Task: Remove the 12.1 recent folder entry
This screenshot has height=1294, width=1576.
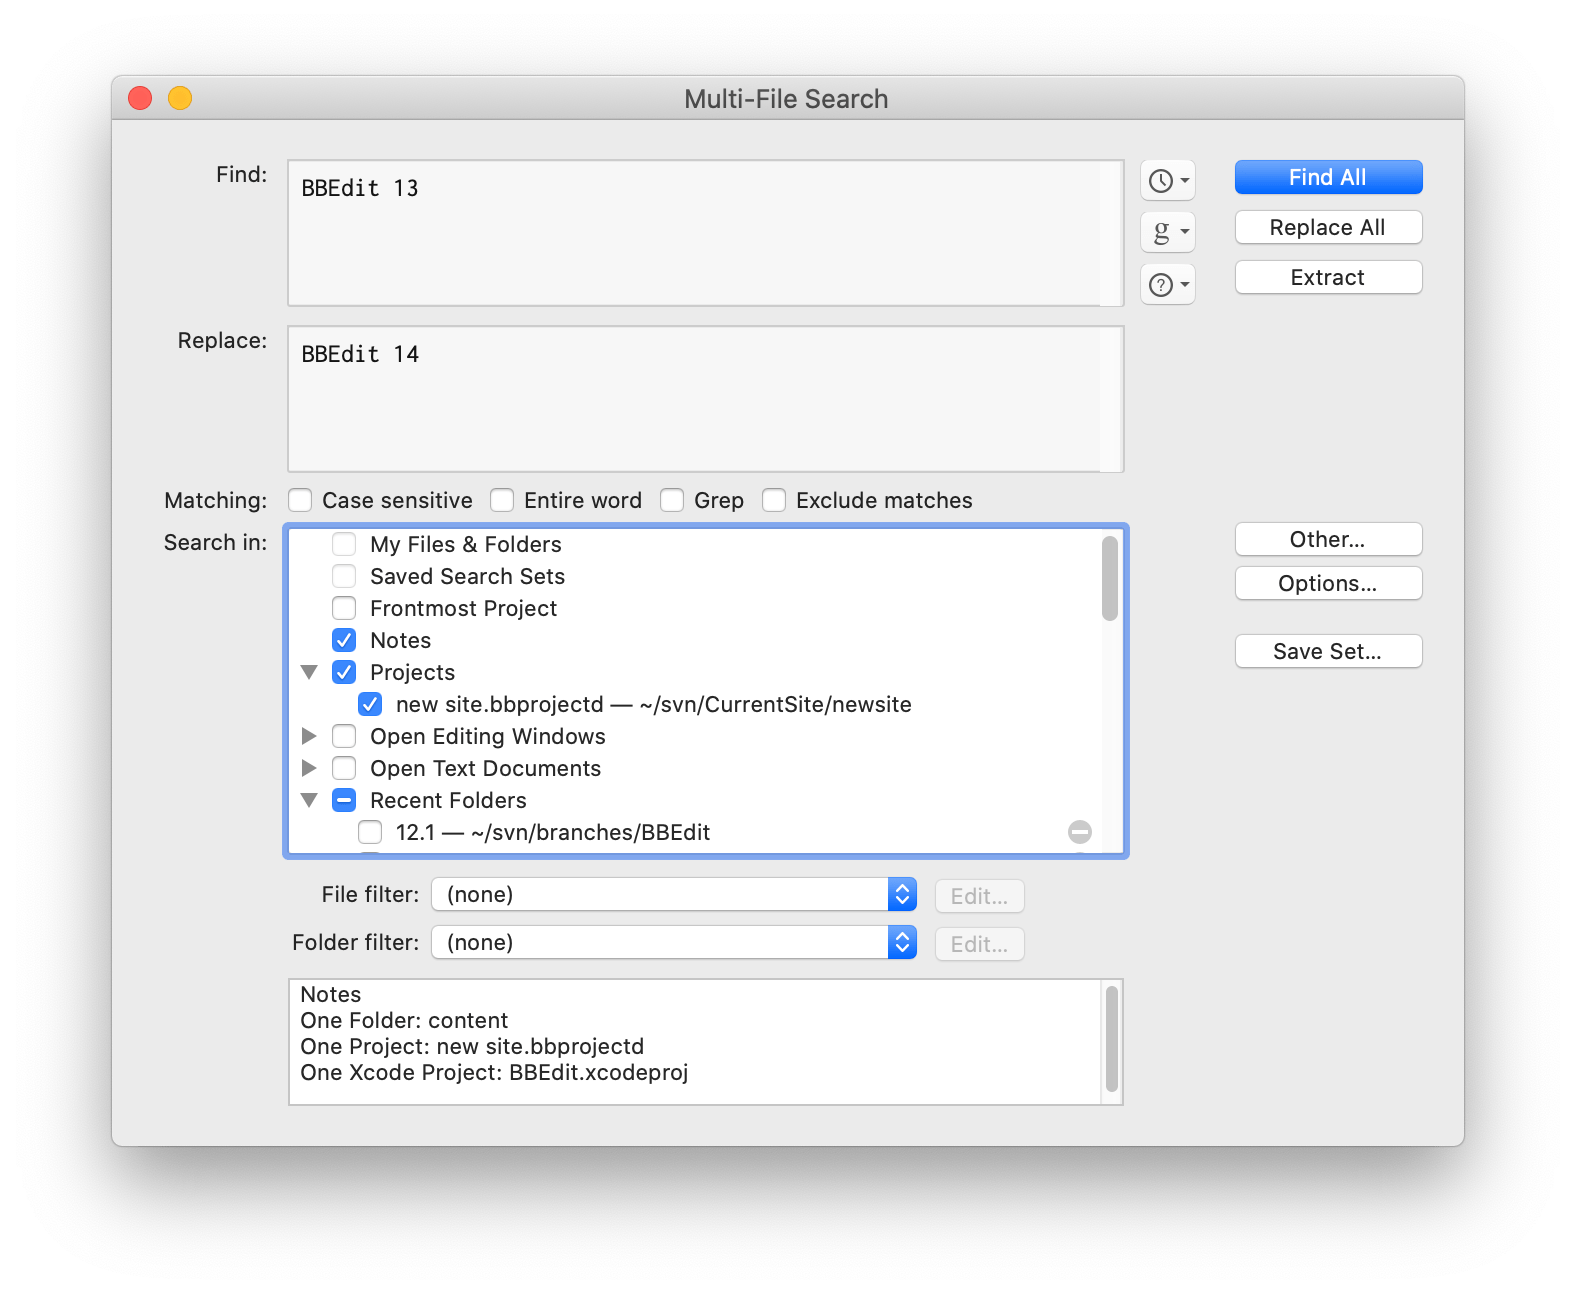Action: coord(1079,832)
